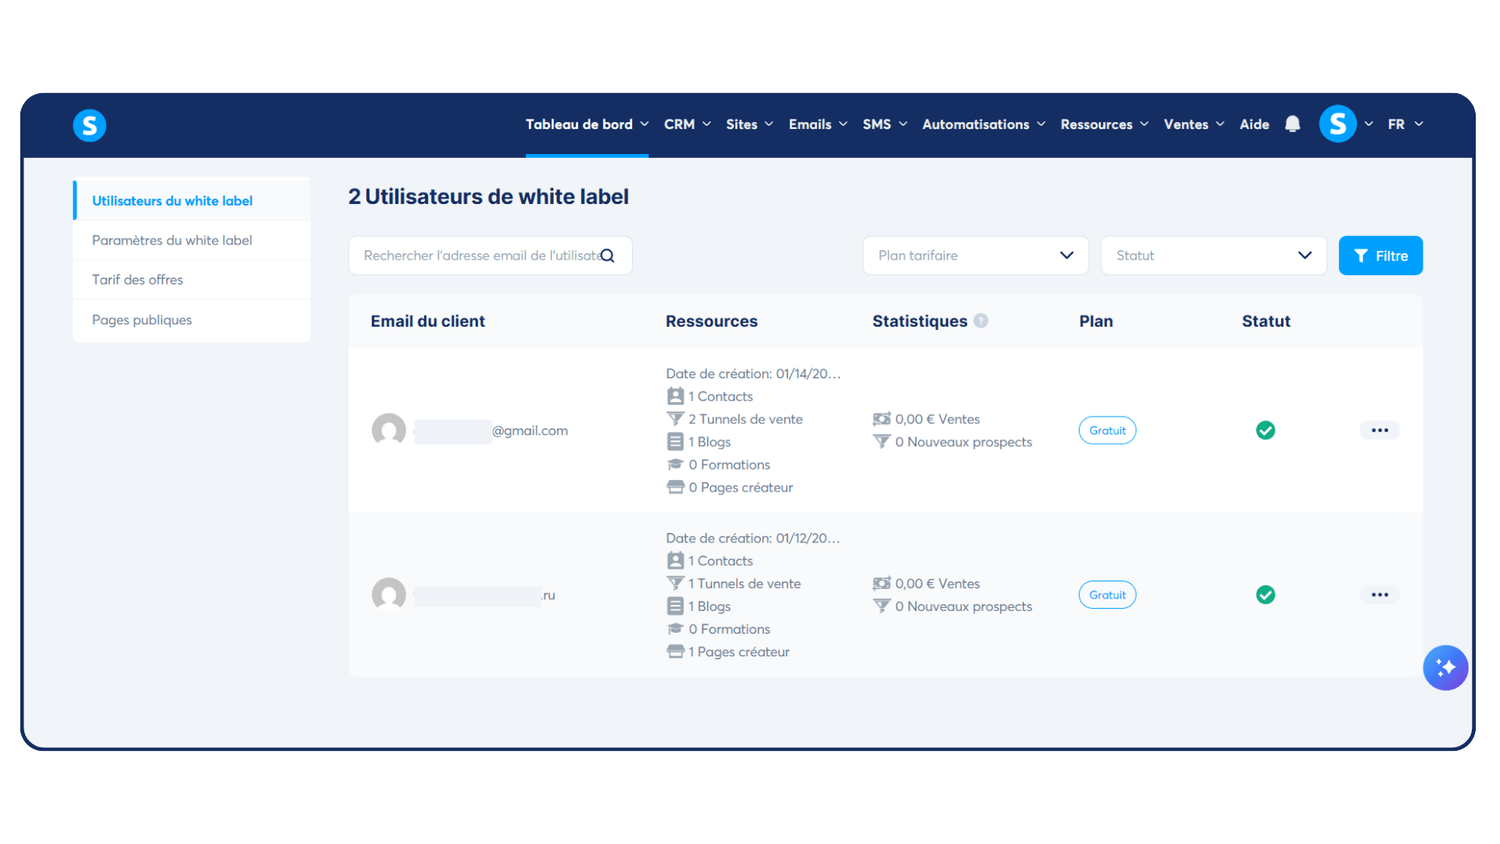Click the store icon next to 0 Pages créateur
The image size is (1500, 844).
coord(676,488)
